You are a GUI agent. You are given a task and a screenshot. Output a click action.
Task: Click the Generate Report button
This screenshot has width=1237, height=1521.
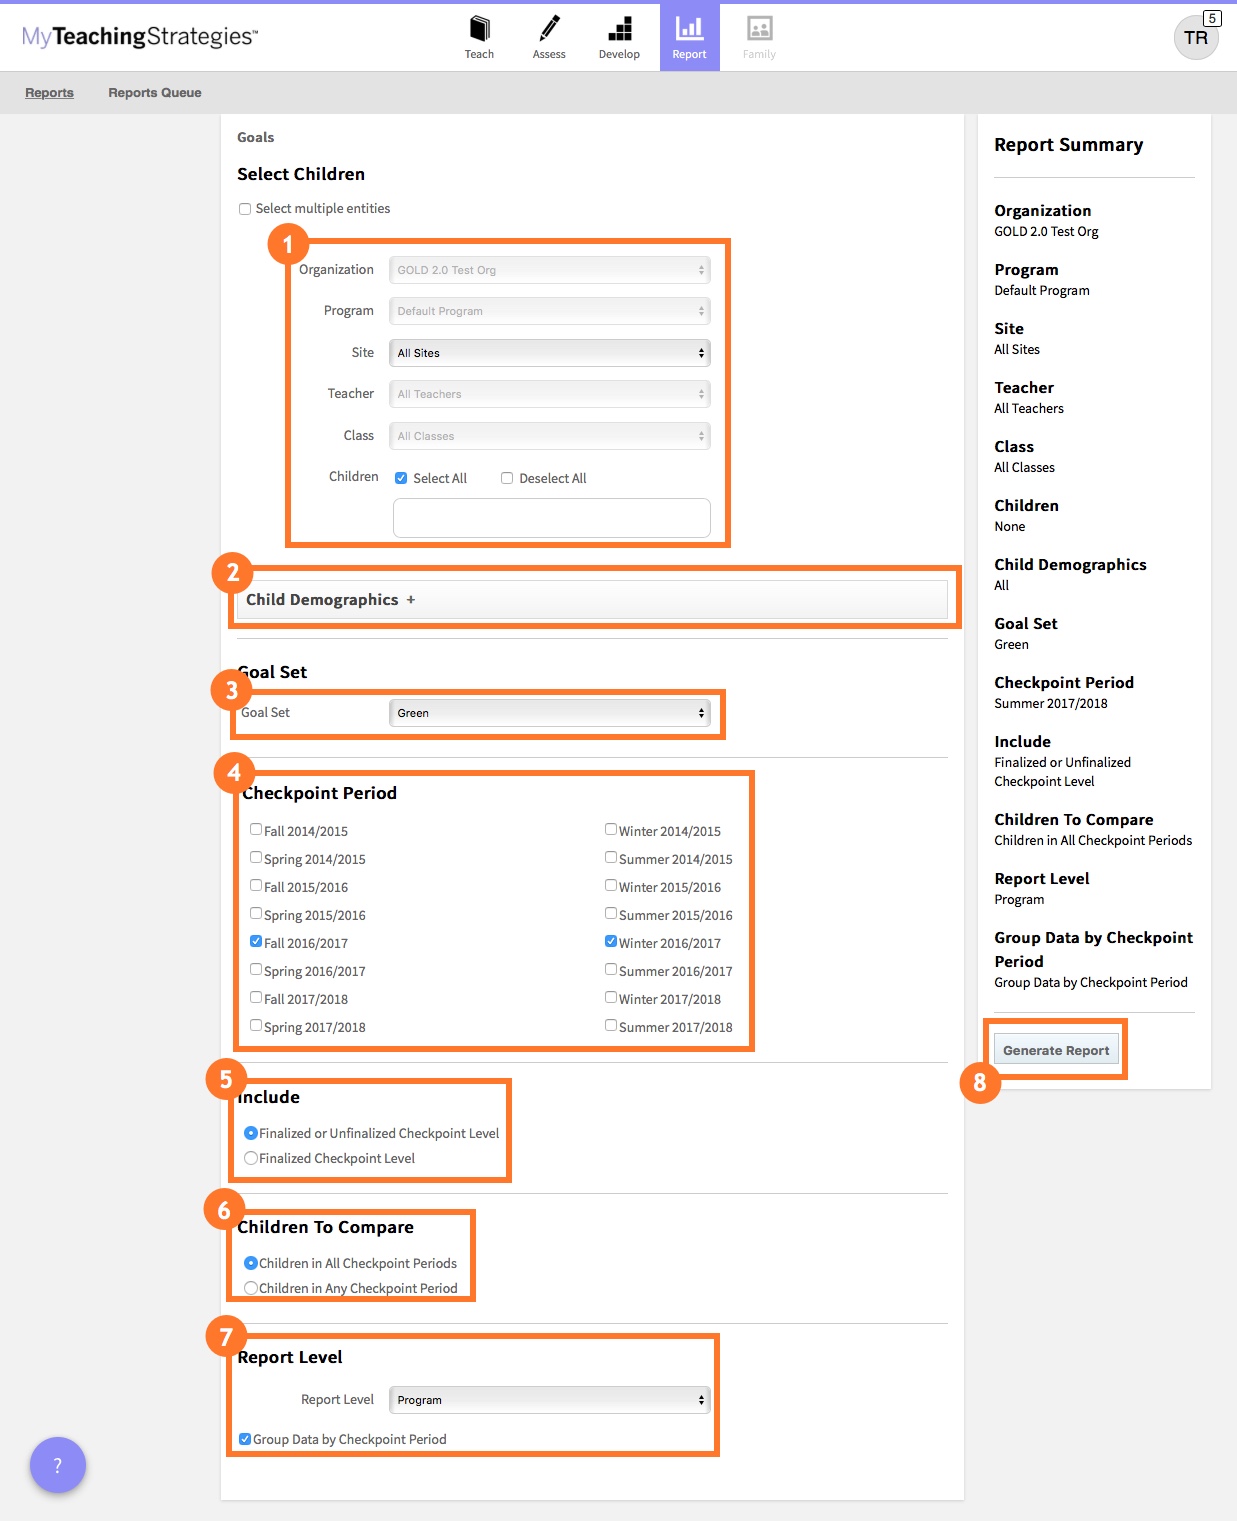point(1056,1050)
